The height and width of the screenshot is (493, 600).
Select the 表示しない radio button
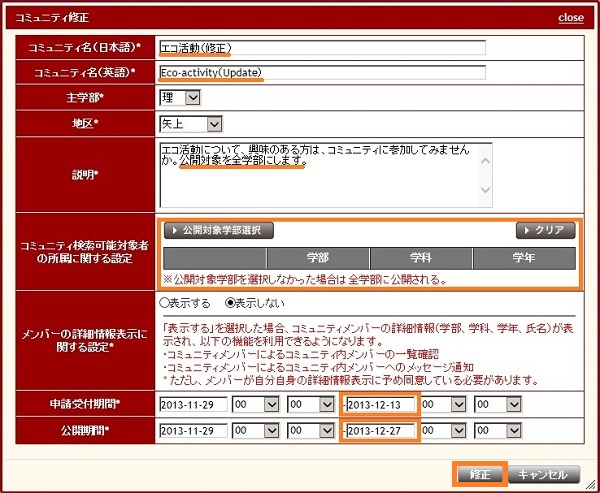point(231,301)
